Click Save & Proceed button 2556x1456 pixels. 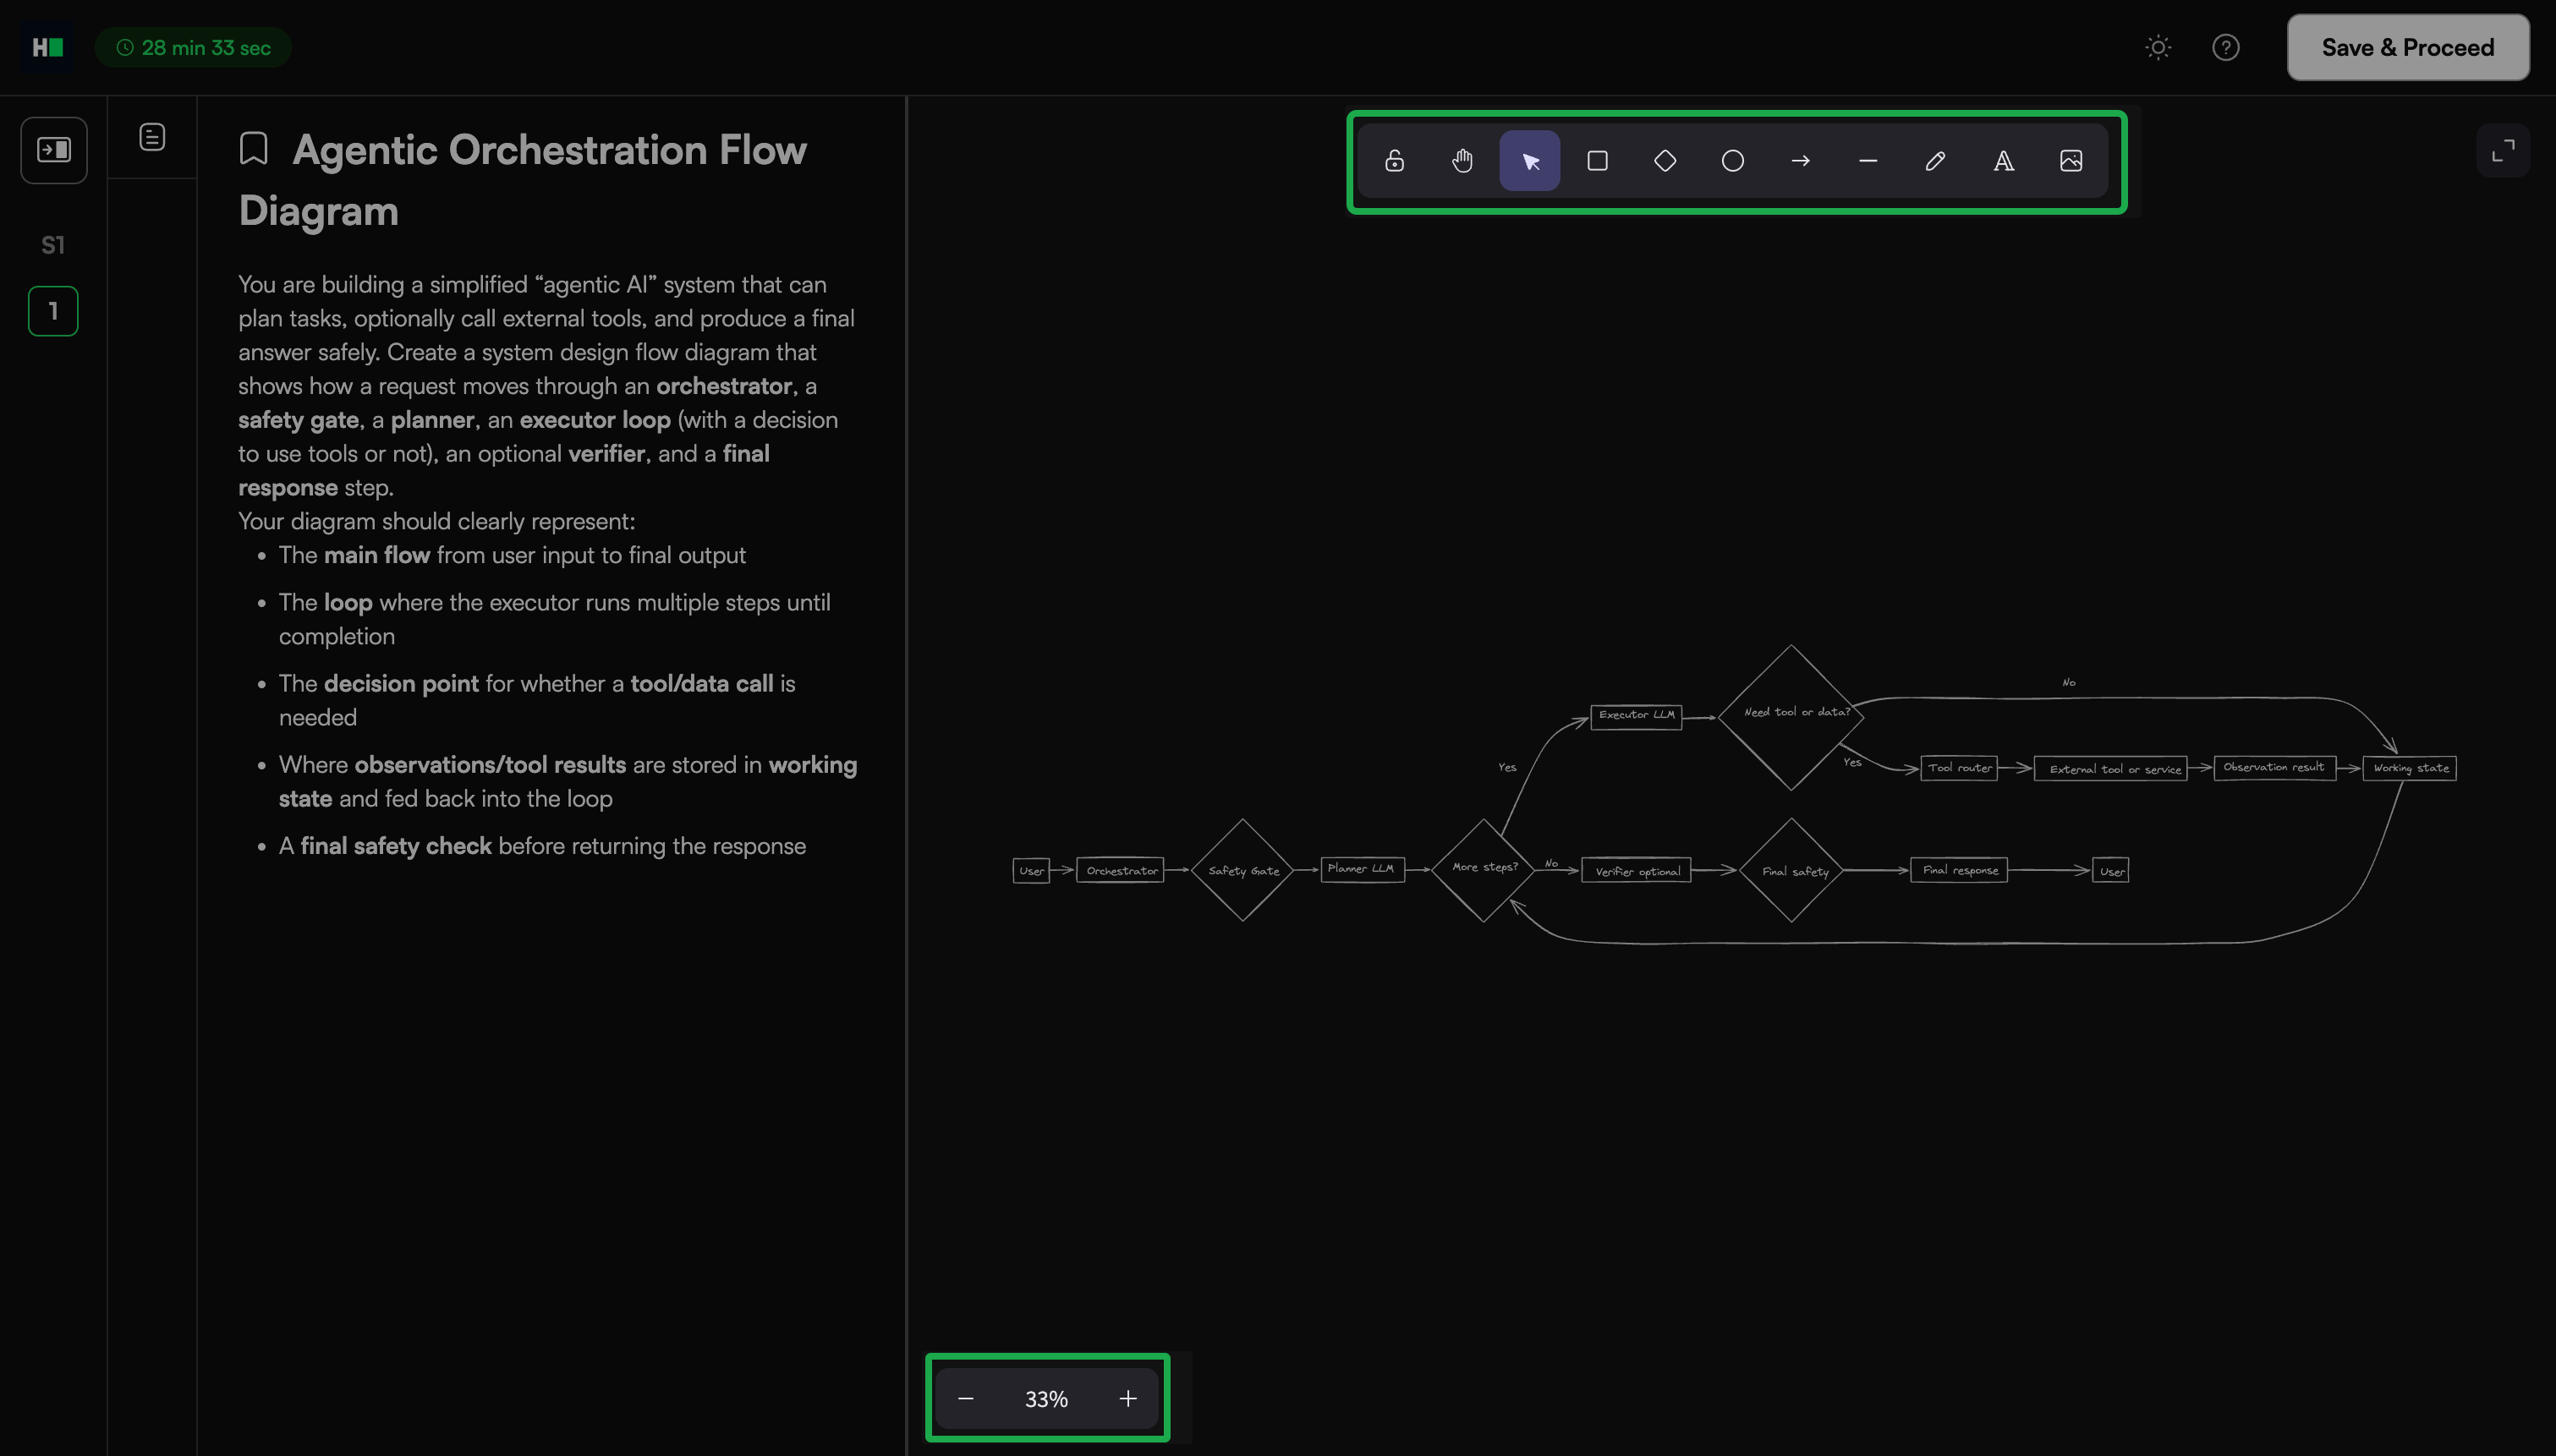pos(2407,47)
